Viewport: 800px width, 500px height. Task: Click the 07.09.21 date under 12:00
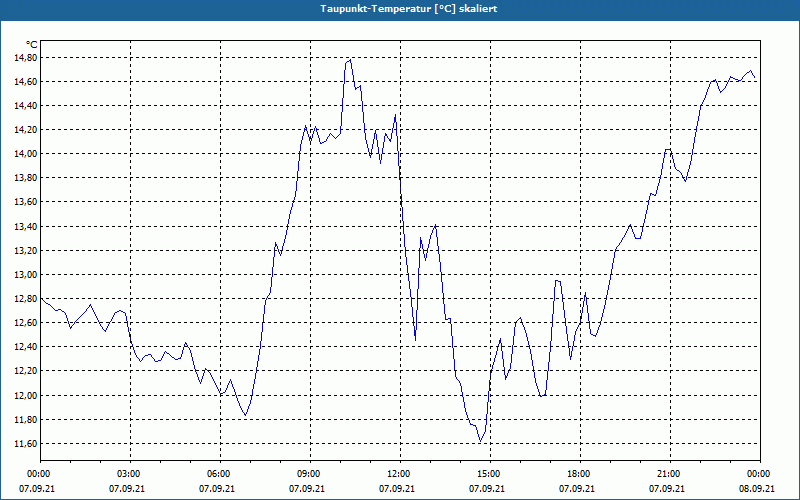(x=397, y=489)
